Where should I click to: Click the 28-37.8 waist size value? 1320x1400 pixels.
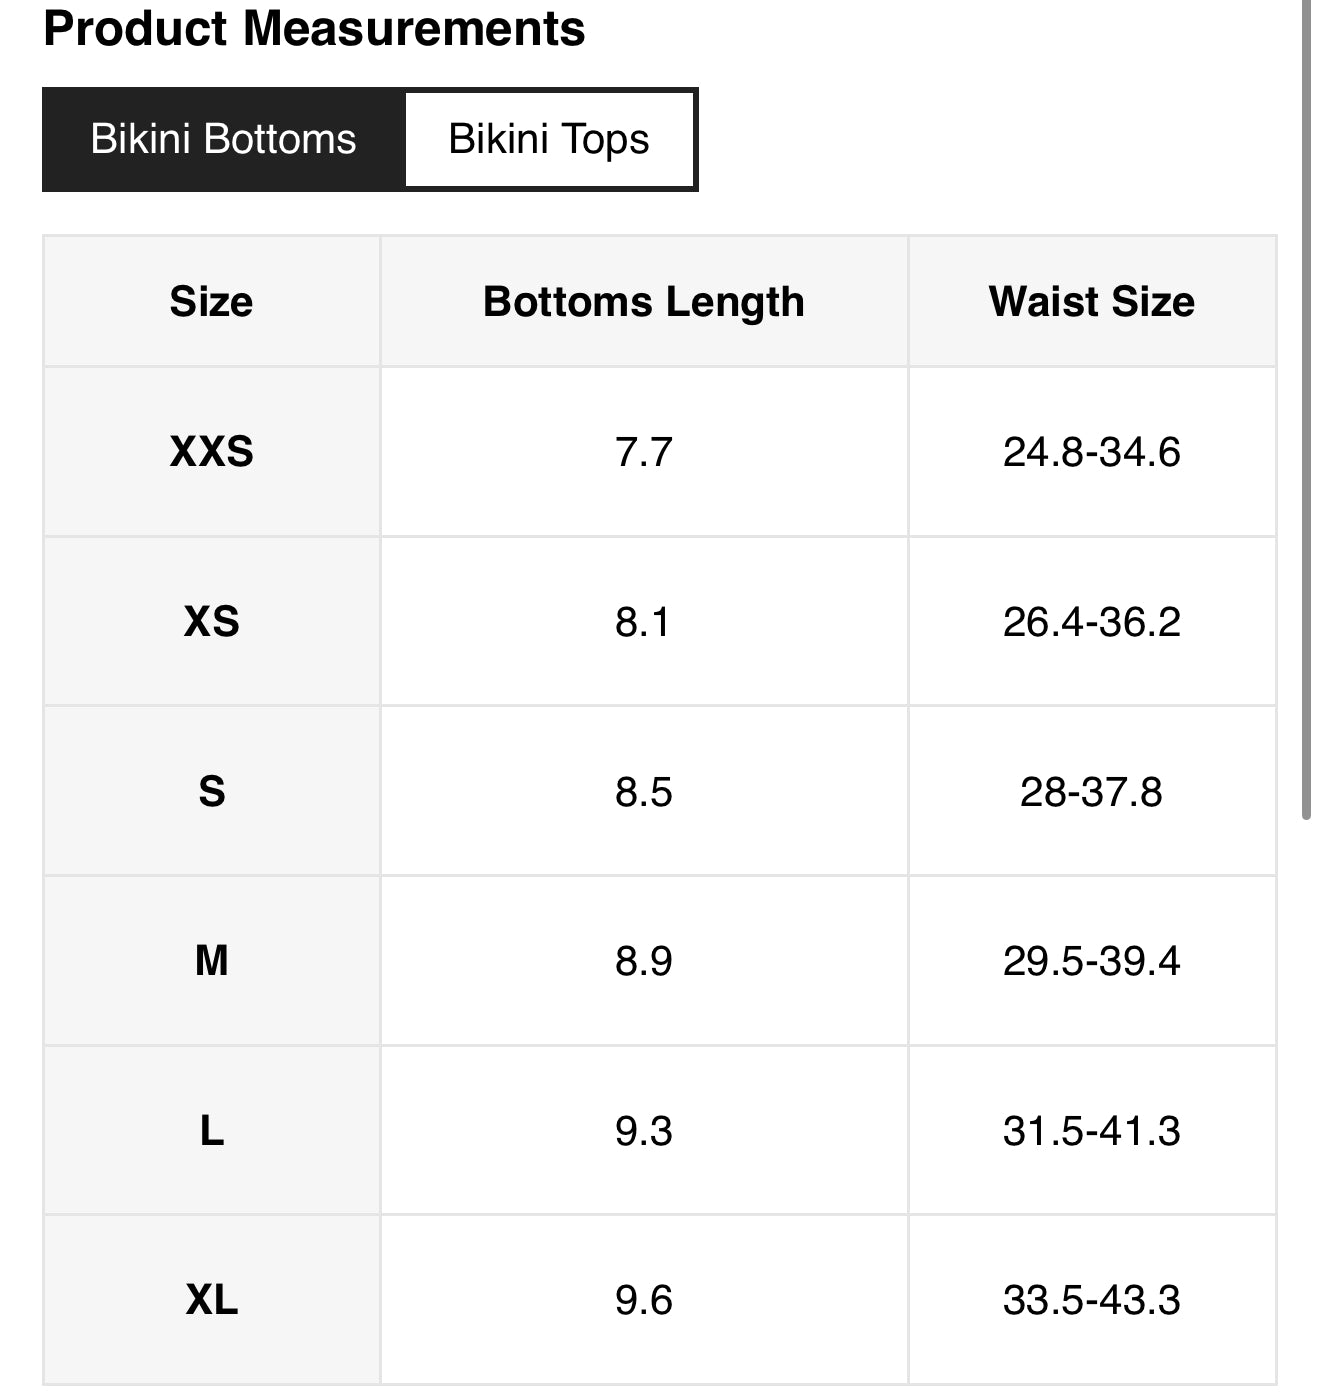point(1091,792)
